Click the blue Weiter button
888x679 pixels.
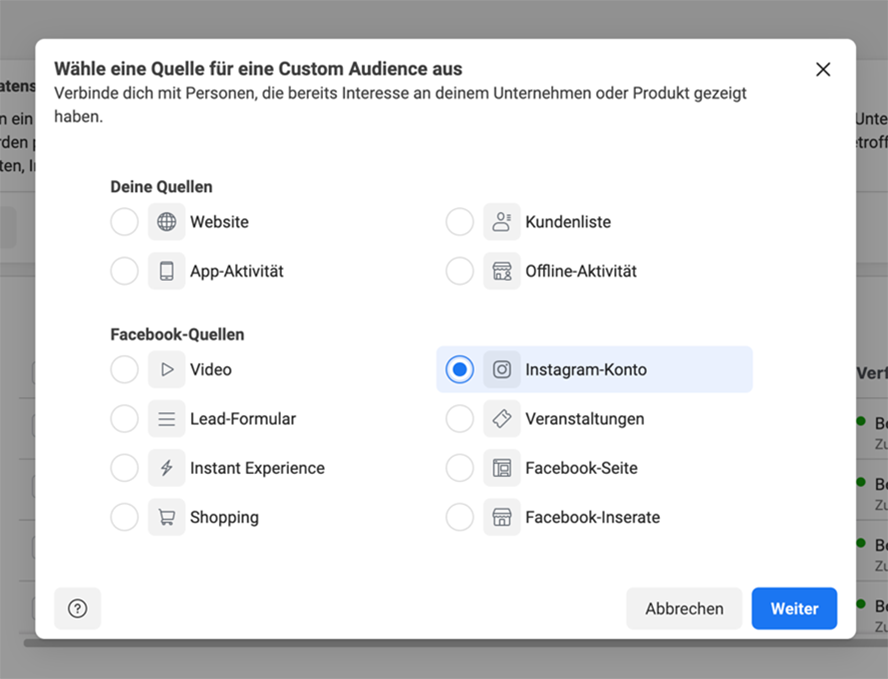(x=795, y=609)
